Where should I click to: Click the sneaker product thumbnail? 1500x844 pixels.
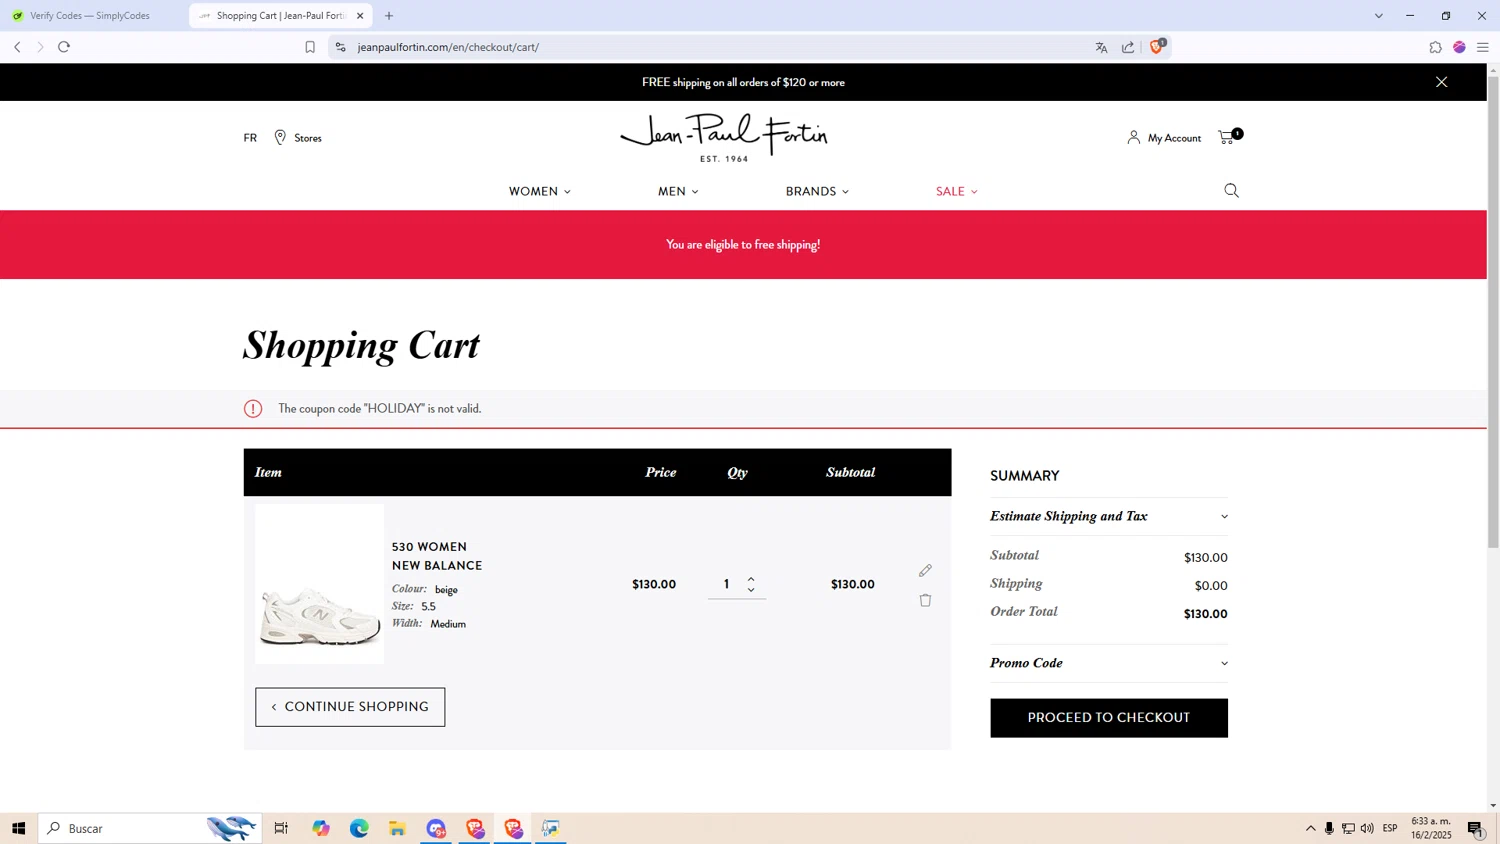pos(319,583)
